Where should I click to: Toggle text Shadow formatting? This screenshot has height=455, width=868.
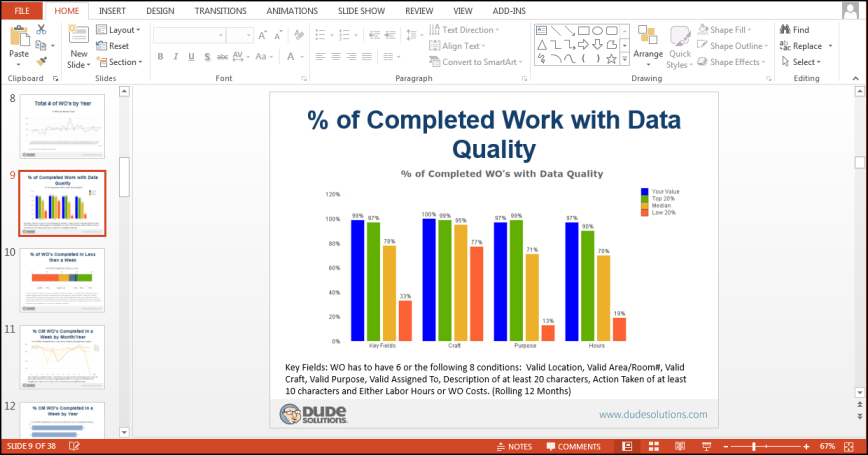click(x=207, y=56)
